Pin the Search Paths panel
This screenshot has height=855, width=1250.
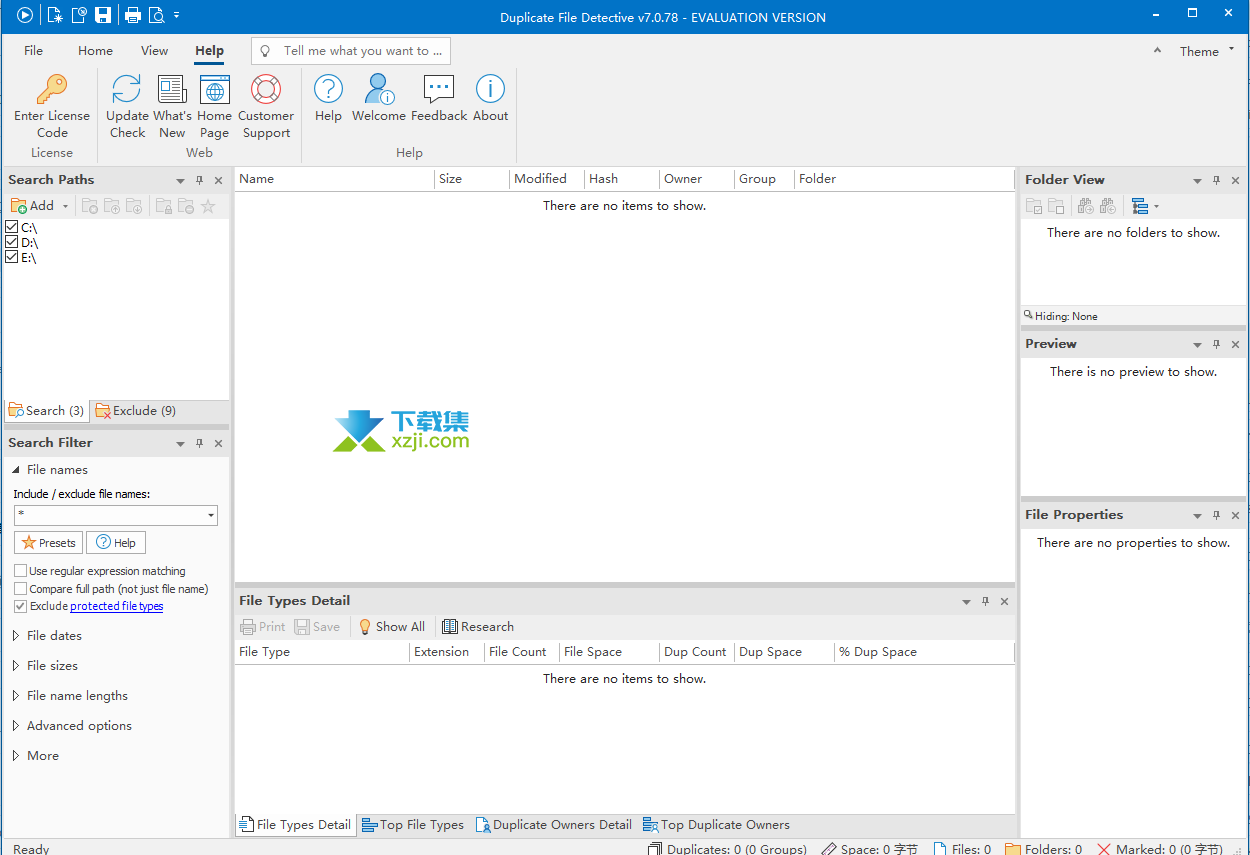(x=199, y=180)
